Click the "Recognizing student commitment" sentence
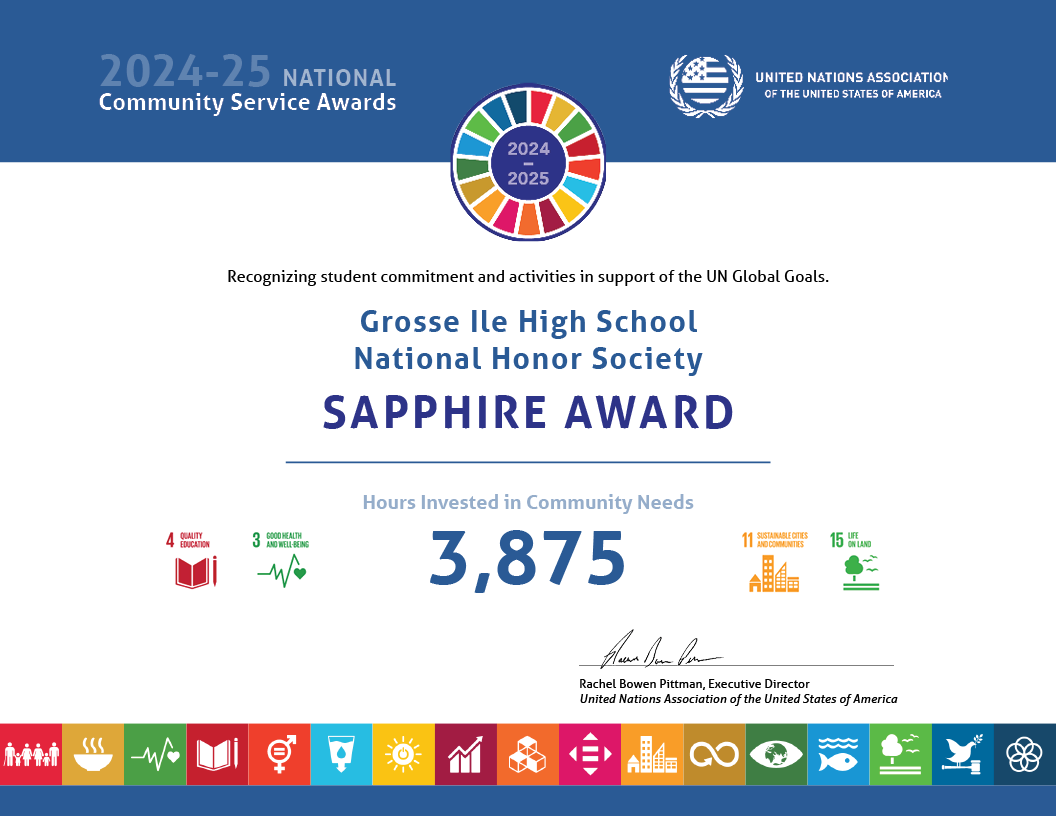This screenshot has height=816, width=1056. [528, 277]
